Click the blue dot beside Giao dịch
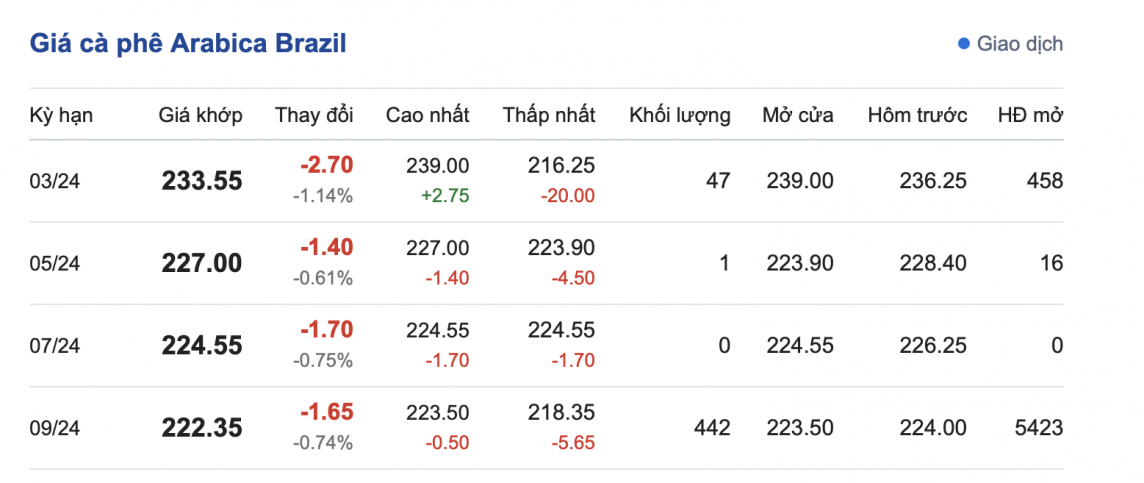1144x483 pixels. coord(964,44)
